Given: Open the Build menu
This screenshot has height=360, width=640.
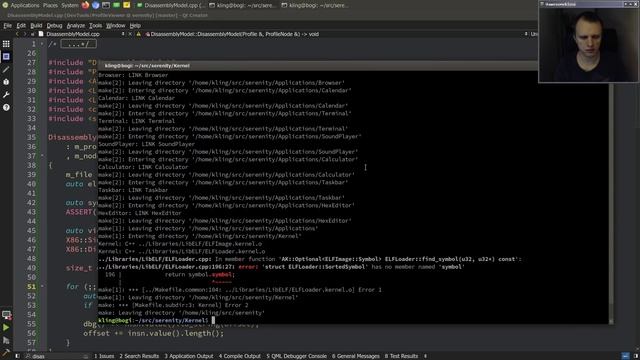Looking at the screenshot, I should coord(36,25).
